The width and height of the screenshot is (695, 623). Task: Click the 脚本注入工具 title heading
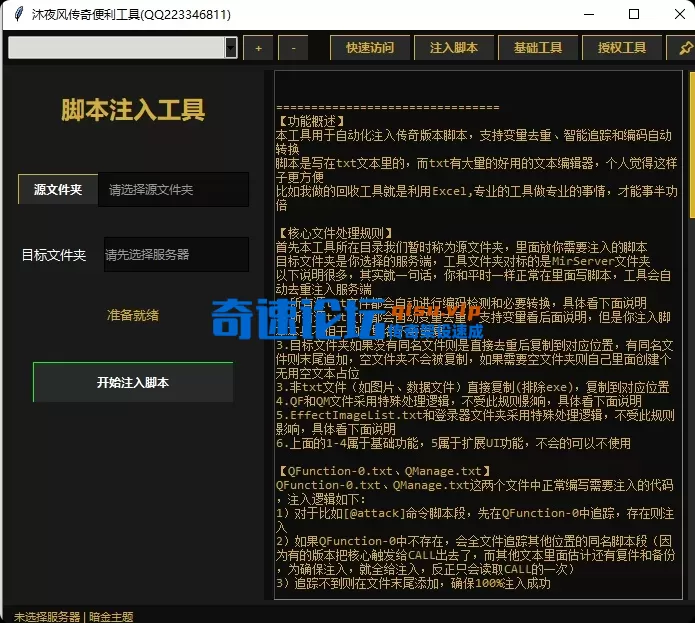pos(133,110)
